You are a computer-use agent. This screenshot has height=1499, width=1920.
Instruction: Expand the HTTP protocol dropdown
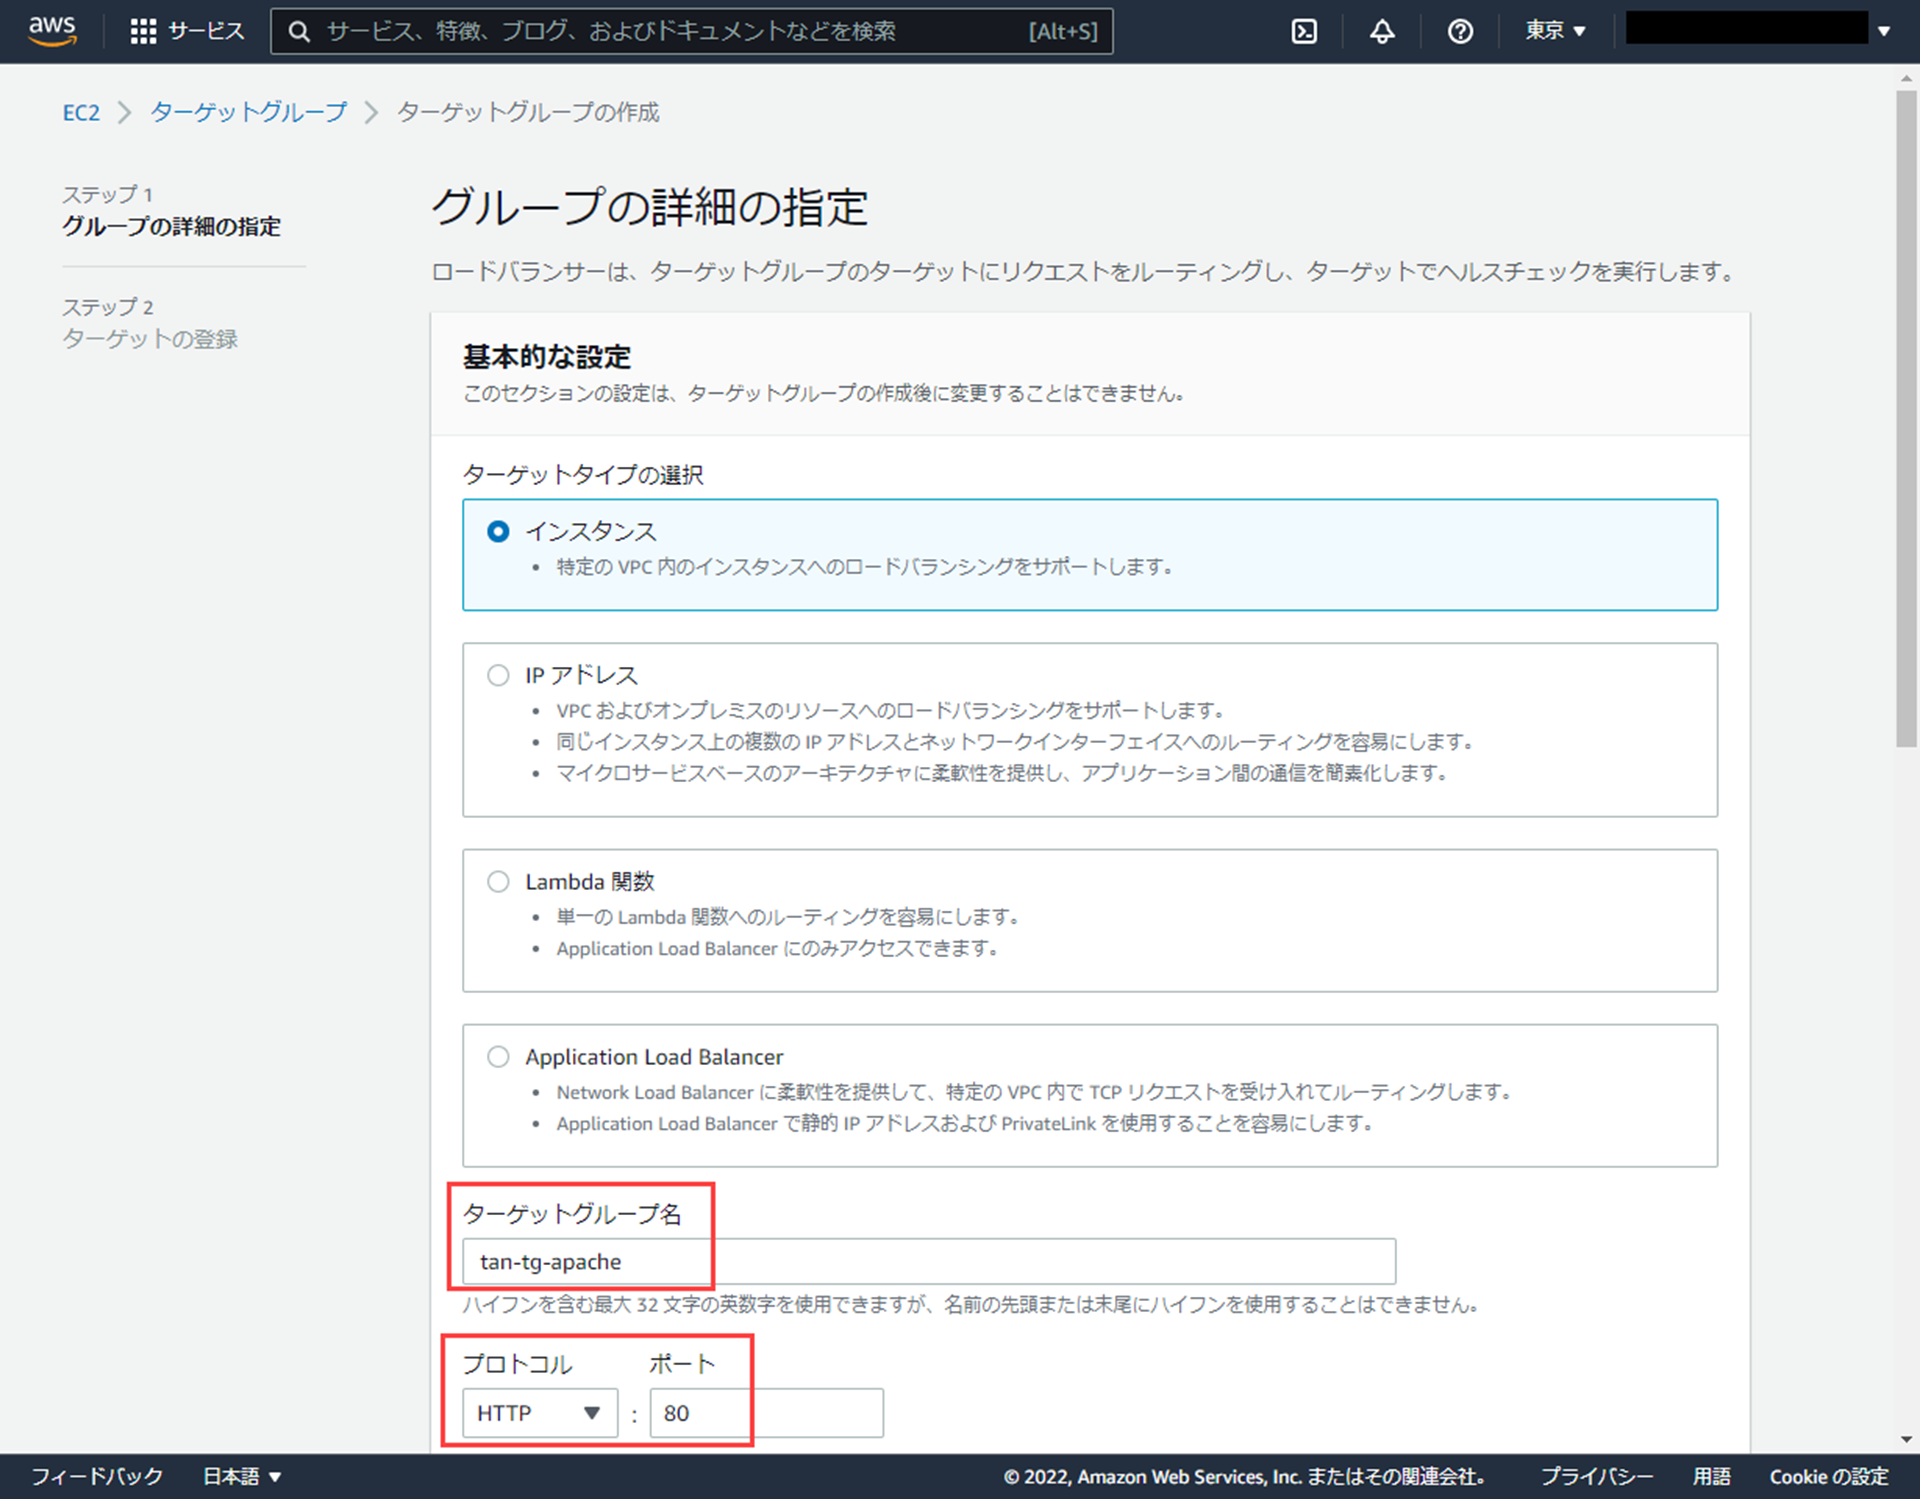coord(539,1413)
